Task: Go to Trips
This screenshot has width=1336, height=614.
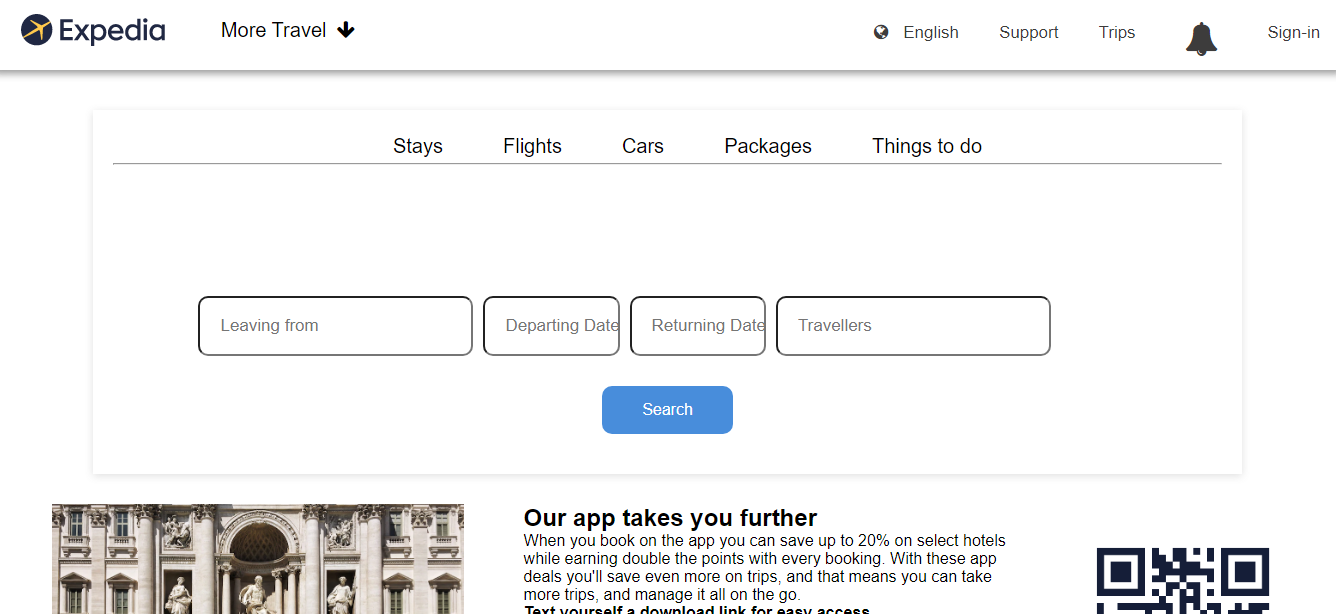Action: tap(1116, 32)
